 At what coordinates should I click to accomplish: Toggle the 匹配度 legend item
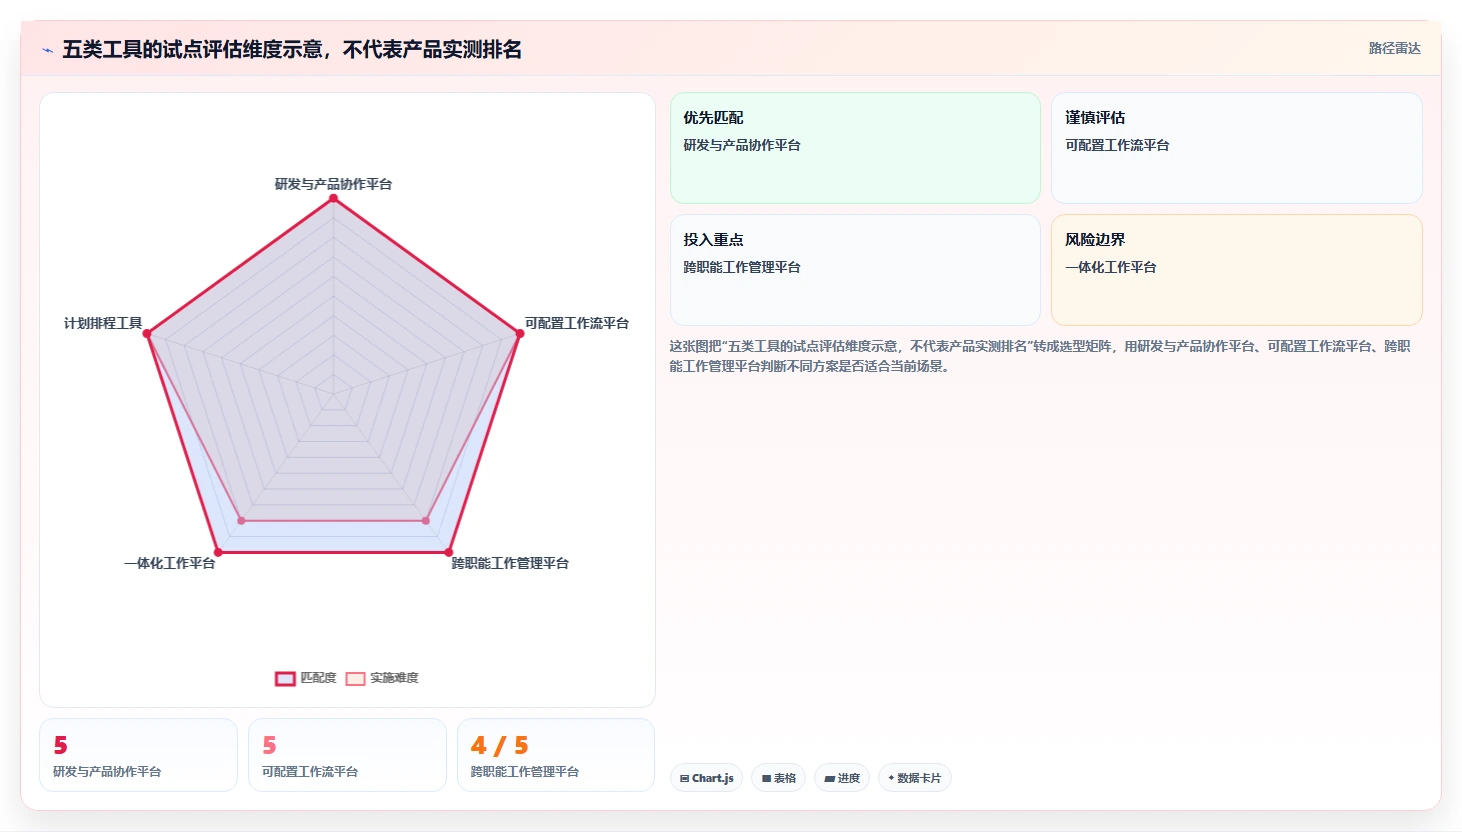306,678
